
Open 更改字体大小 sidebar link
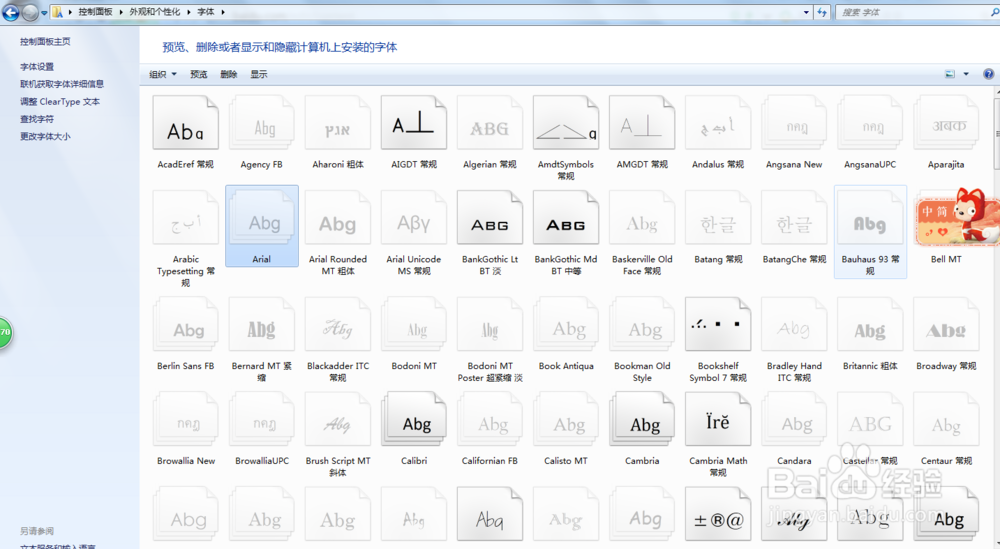coord(45,136)
